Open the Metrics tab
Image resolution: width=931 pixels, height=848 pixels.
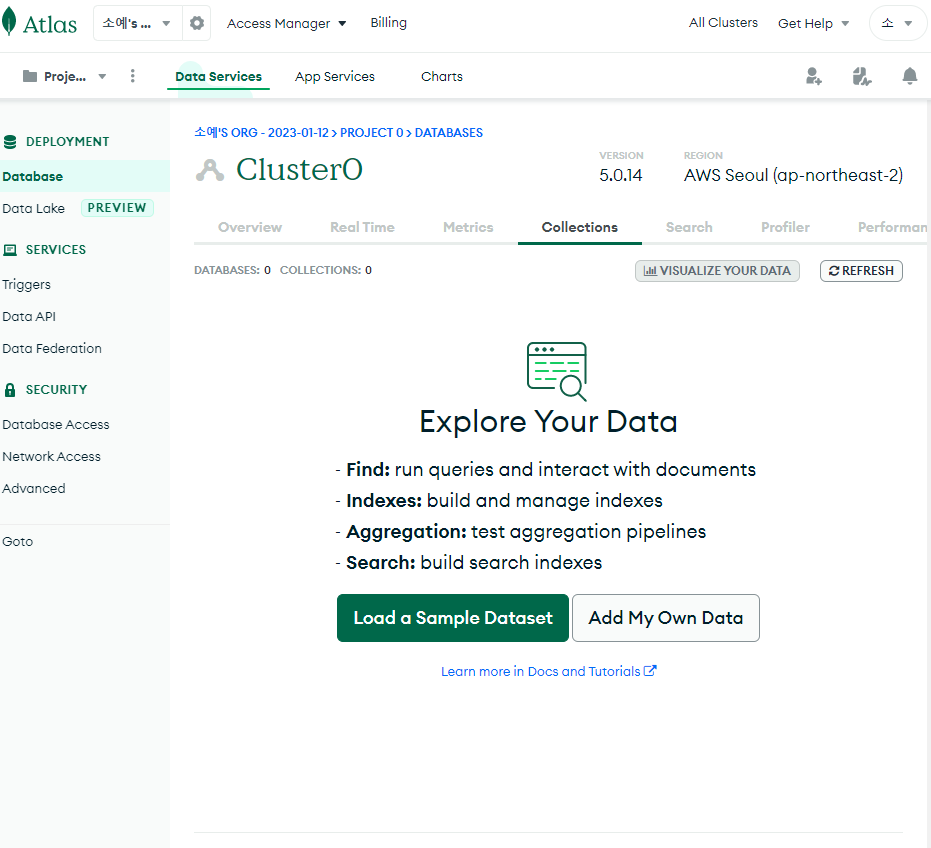(x=468, y=227)
